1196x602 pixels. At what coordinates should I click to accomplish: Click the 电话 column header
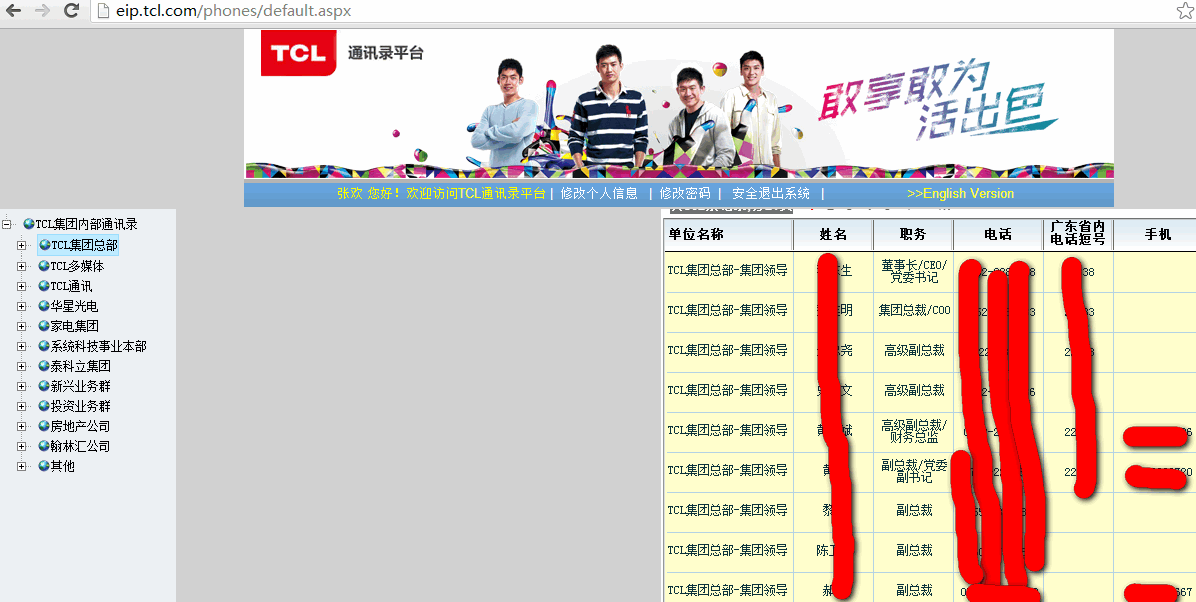click(998, 235)
